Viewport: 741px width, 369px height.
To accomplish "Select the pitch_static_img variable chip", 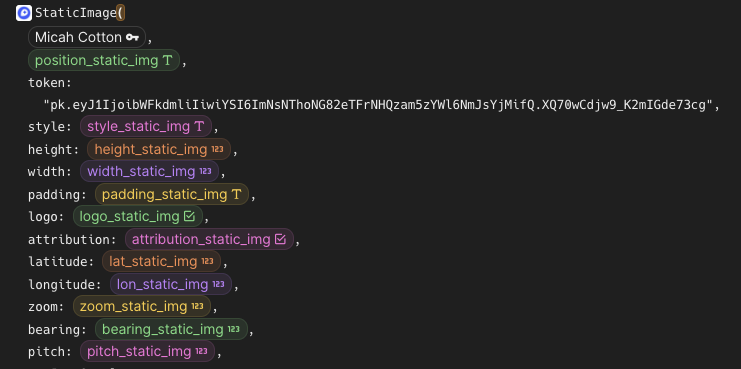I will (147, 352).
